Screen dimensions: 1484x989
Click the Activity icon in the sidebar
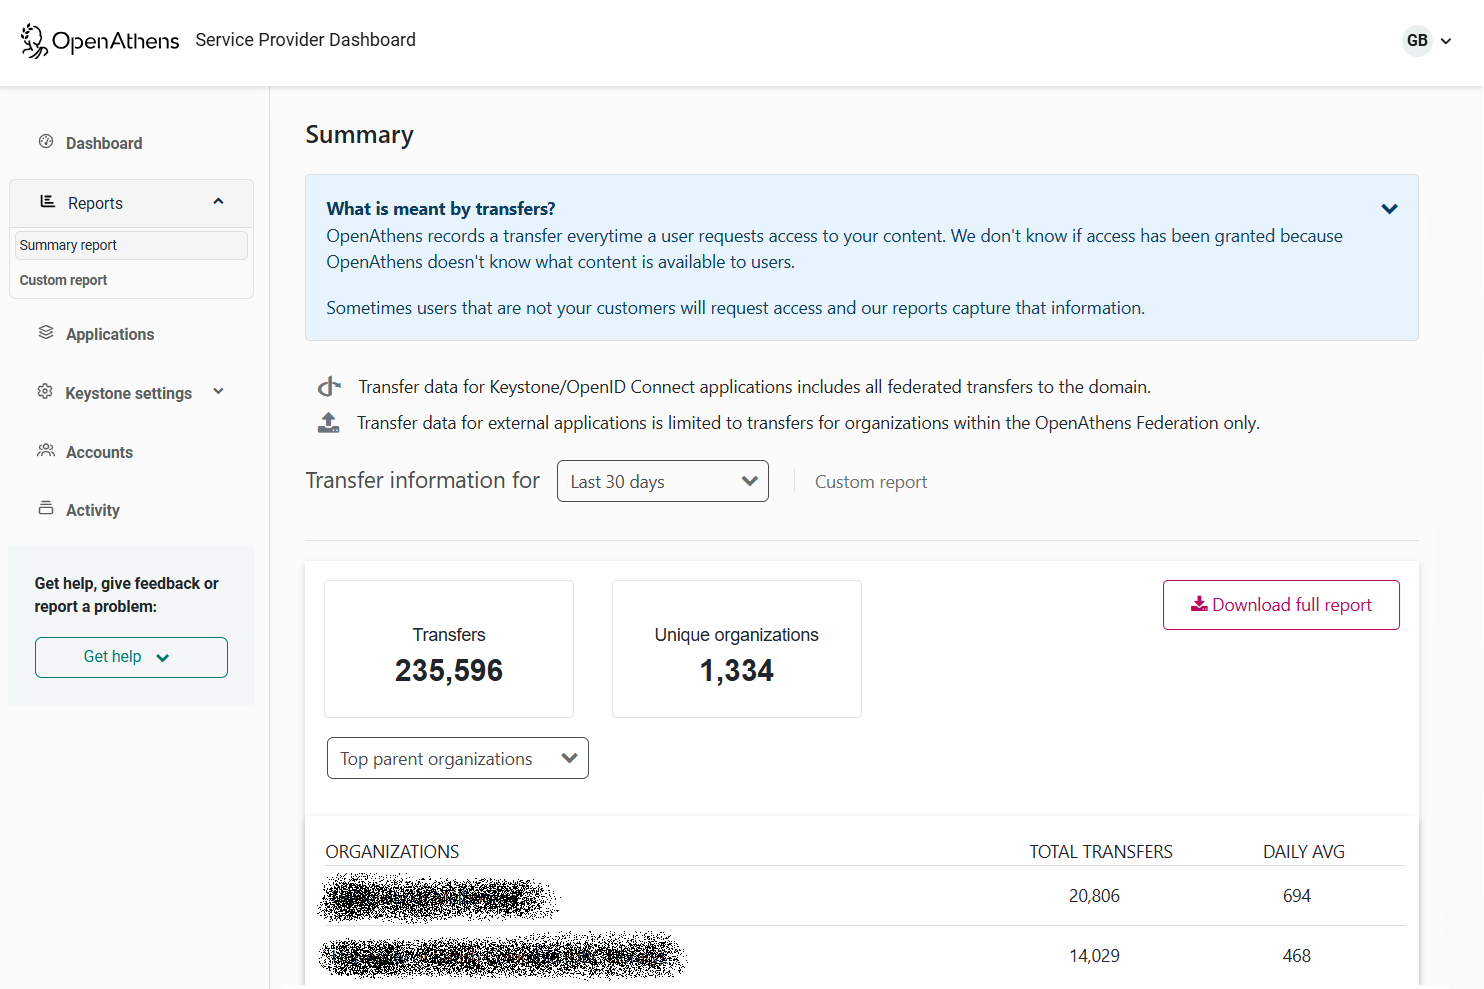46,509
